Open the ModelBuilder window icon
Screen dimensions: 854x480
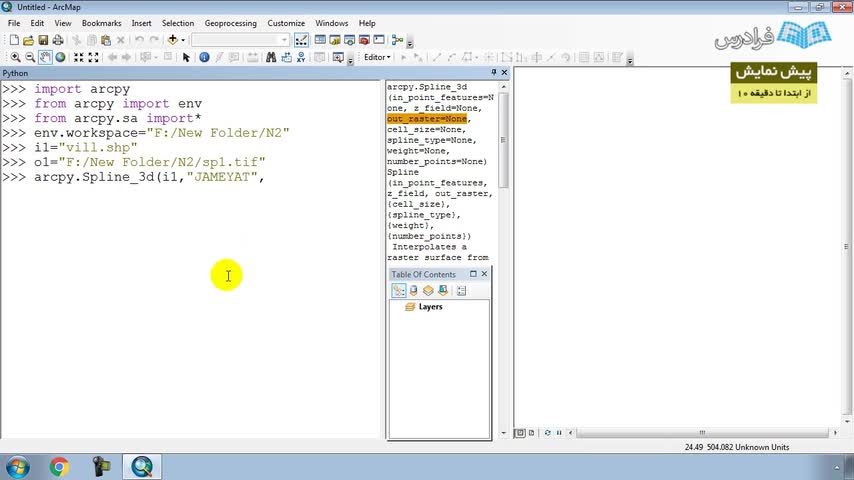coord(398,40)
